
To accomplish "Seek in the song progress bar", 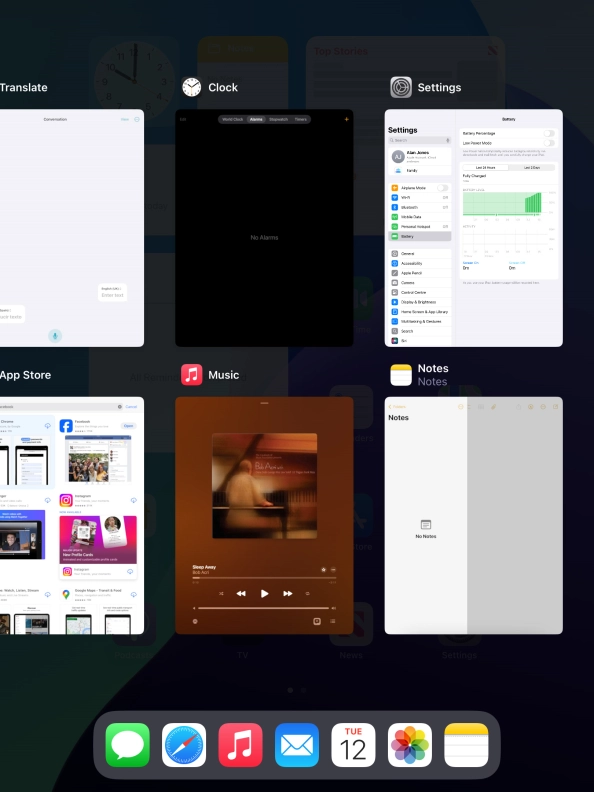I will point(264,578).
